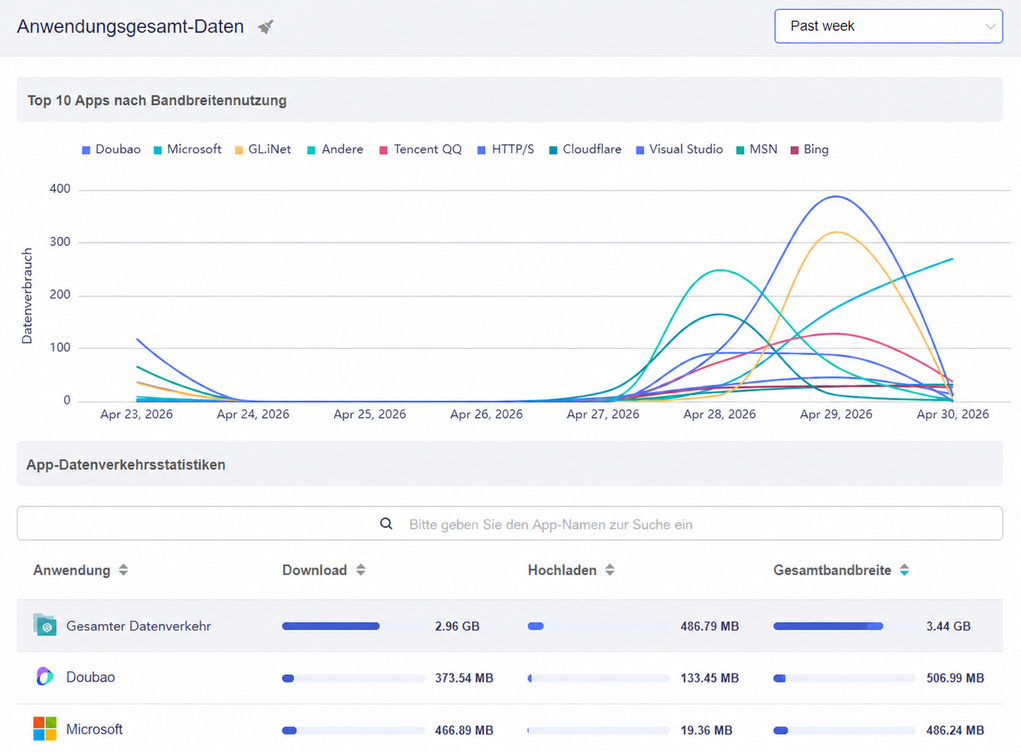Click the App-Datenverkehrsstatistiken heading
This screenshot has height=752, width=1021.
click(x=126, y=465)
